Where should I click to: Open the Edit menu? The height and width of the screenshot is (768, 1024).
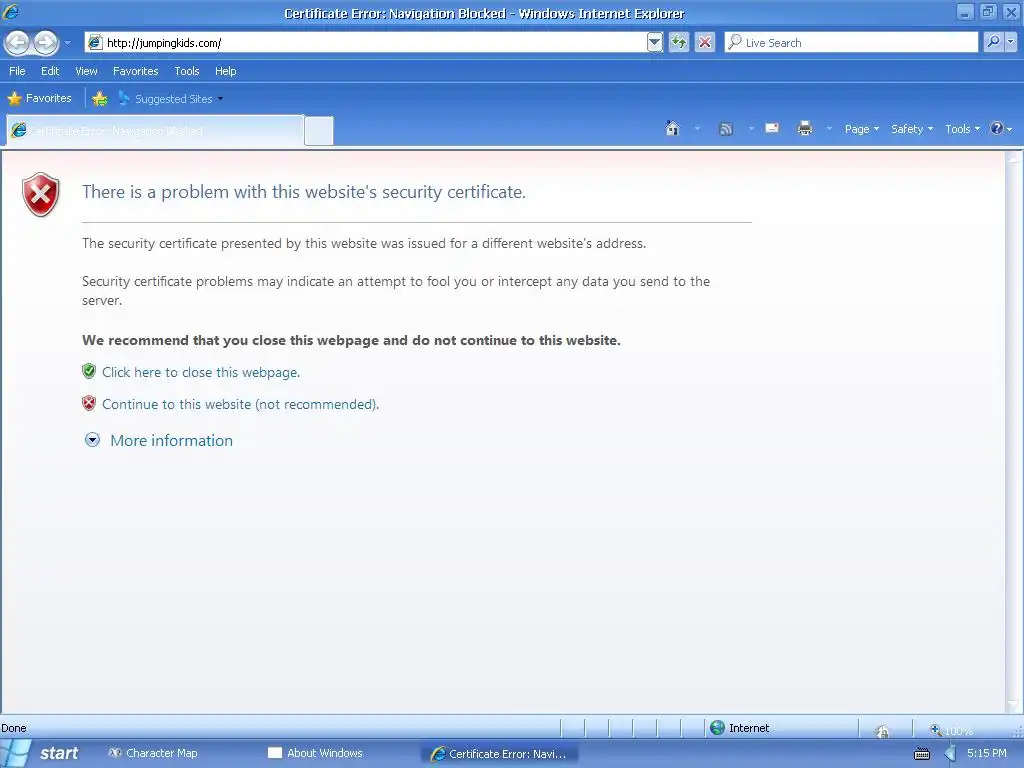(50, 71)
